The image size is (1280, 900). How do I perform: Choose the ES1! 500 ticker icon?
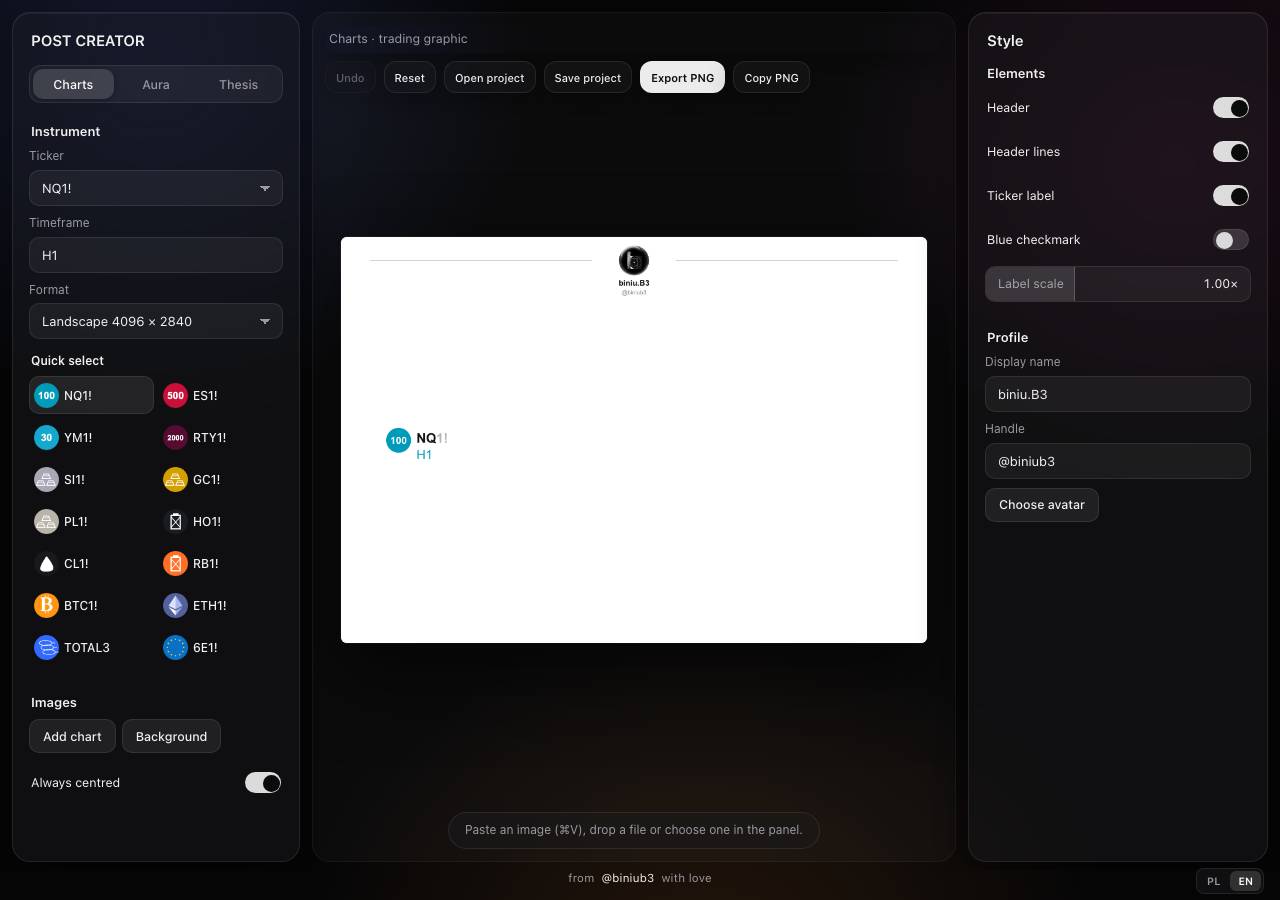[x=175, y=395]
